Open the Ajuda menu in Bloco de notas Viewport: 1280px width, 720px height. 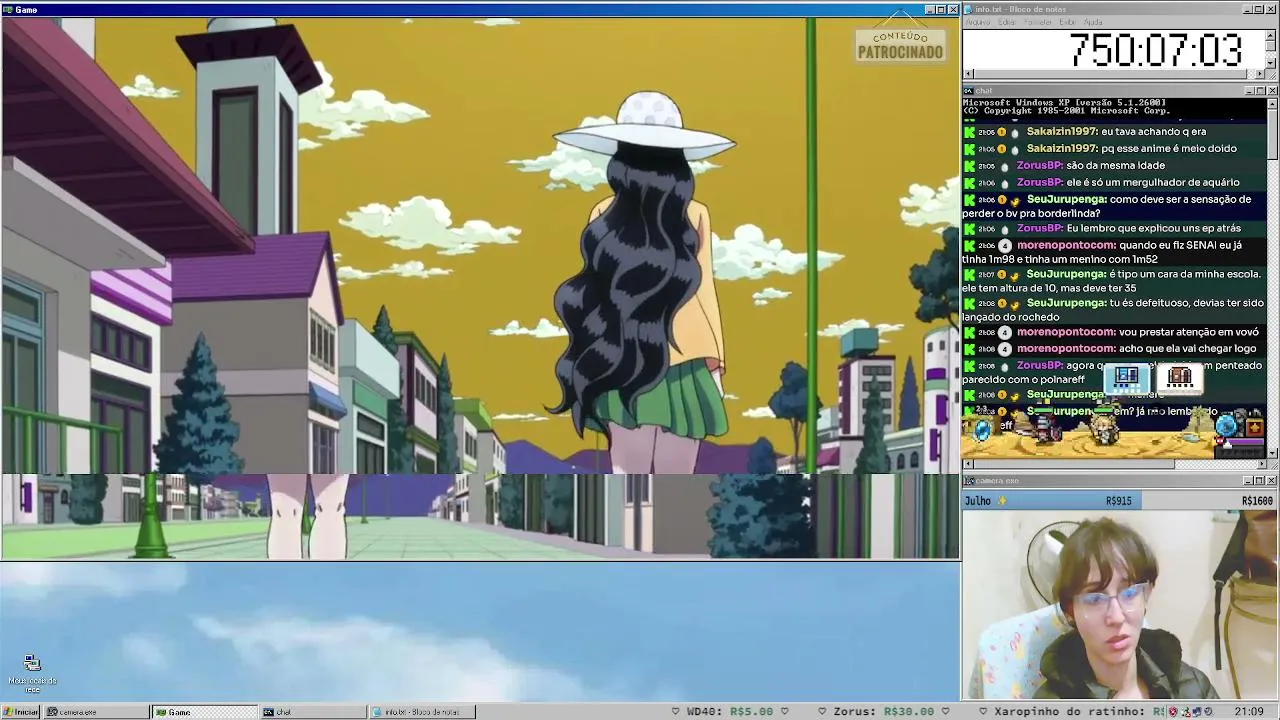1093,22
